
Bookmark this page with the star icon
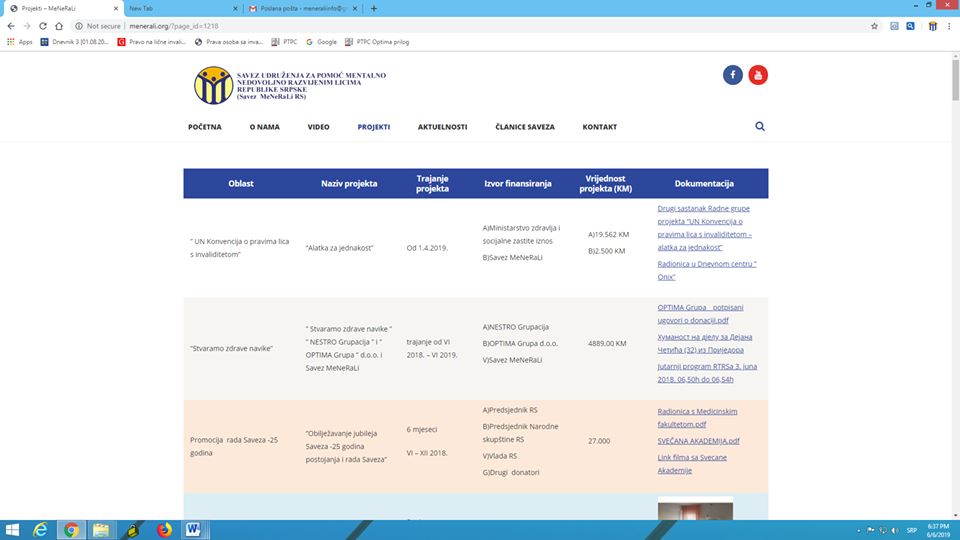[x=874, y=26]
